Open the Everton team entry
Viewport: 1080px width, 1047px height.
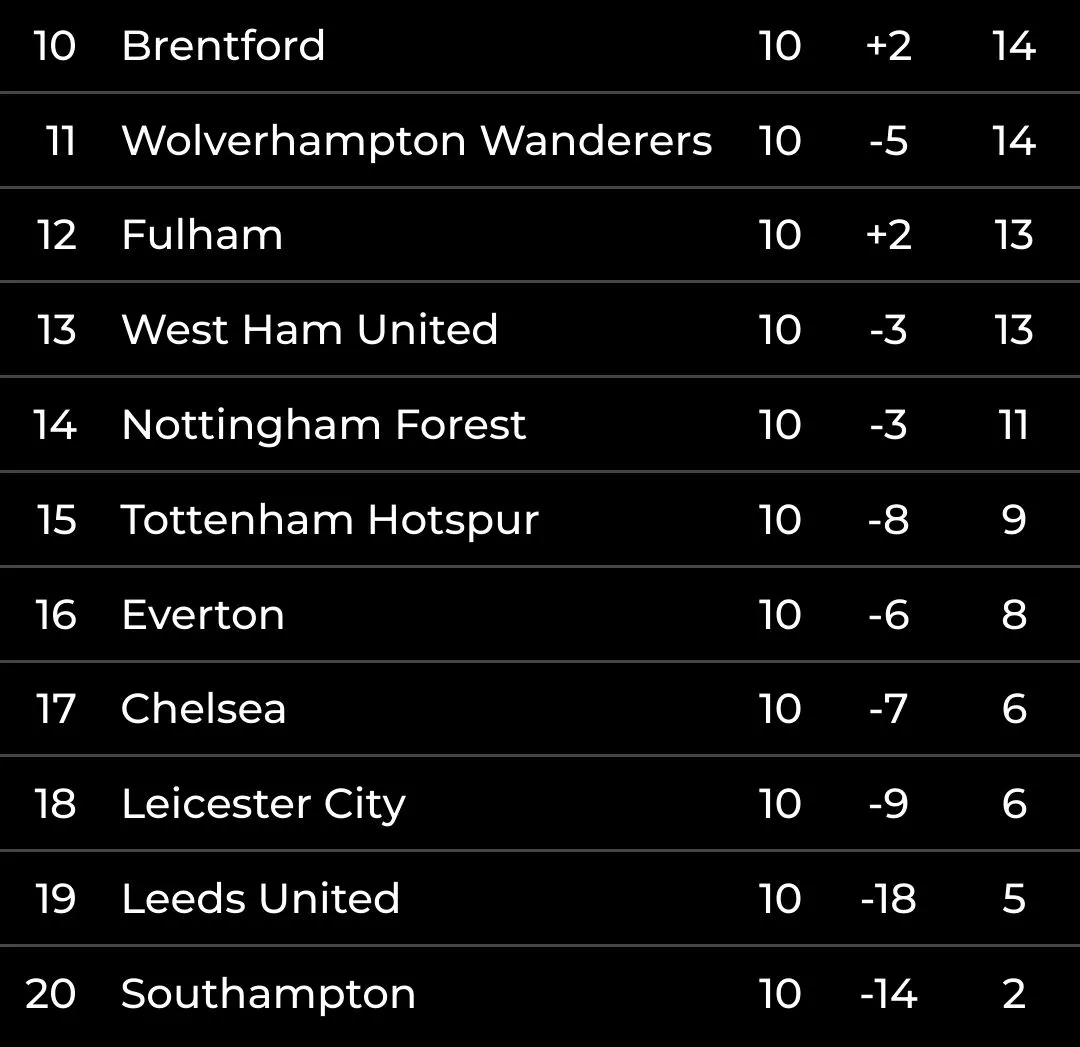click(203, 615)
